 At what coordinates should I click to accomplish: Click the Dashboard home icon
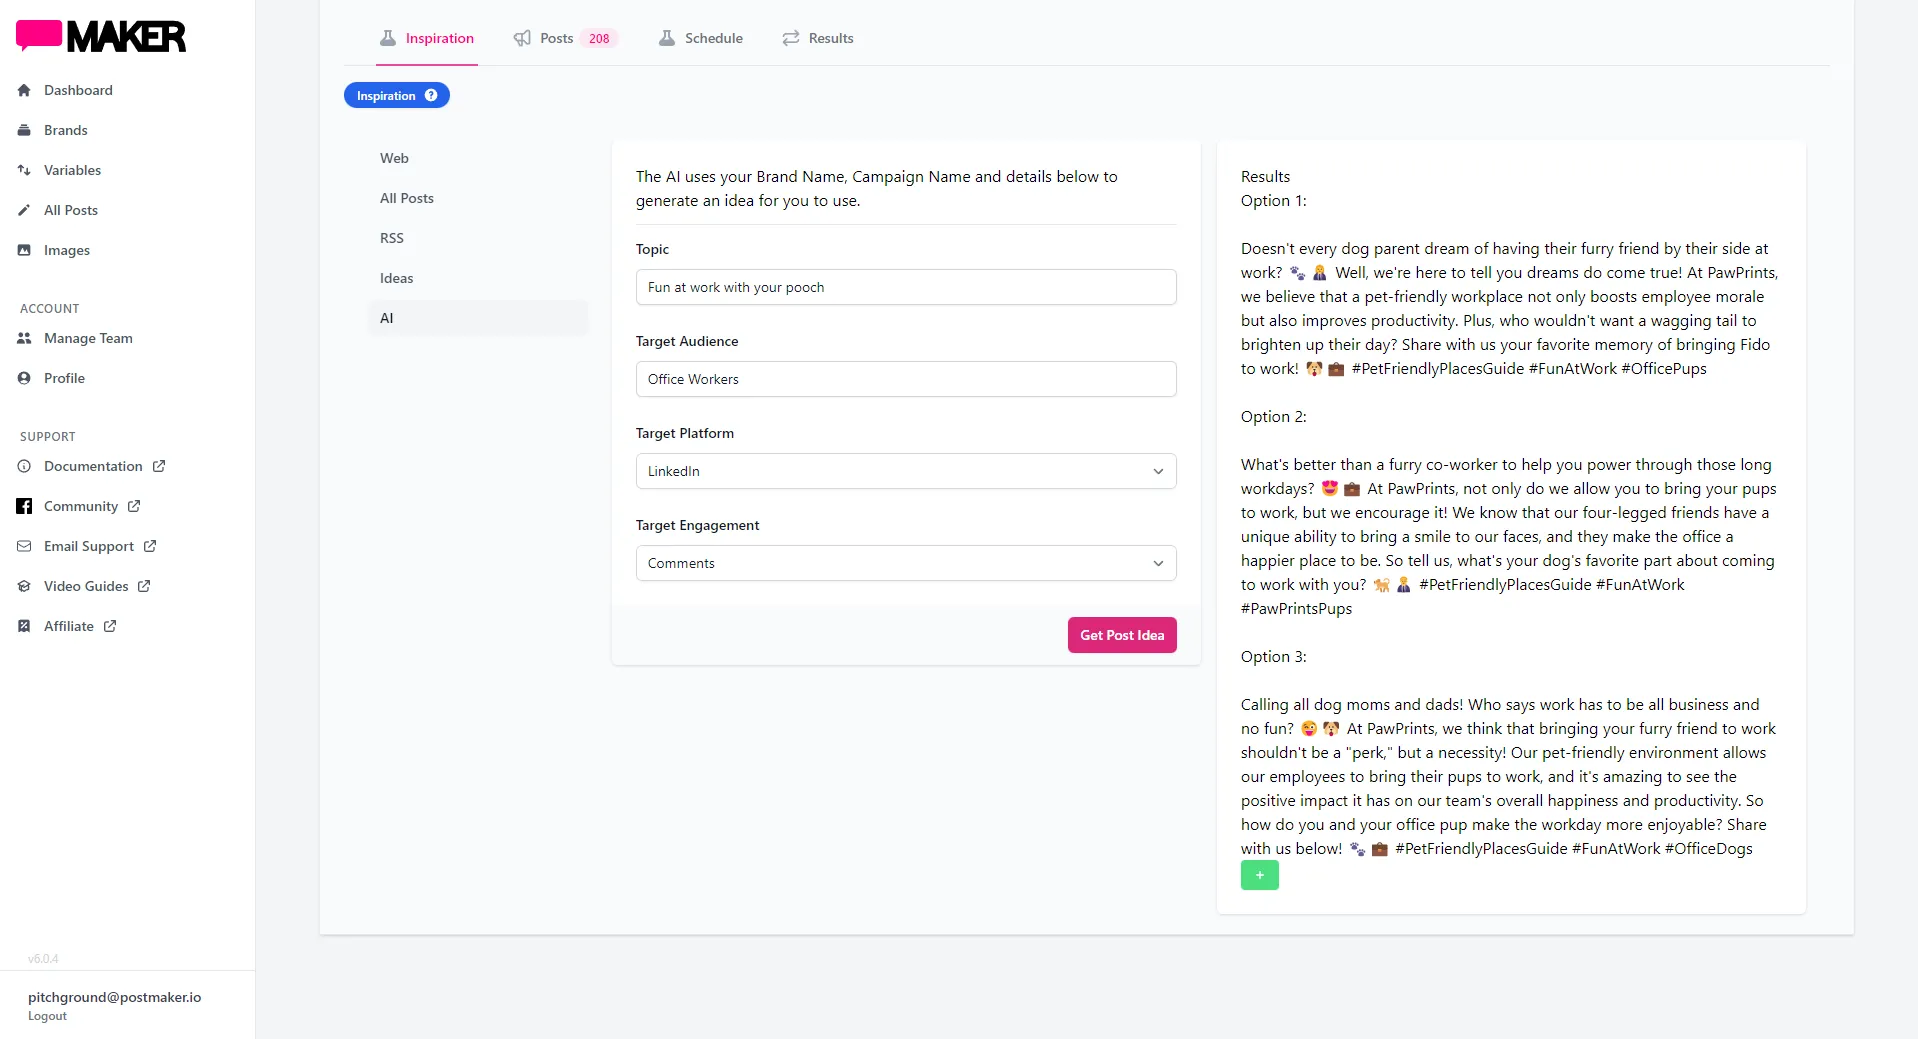pos(24,90)
